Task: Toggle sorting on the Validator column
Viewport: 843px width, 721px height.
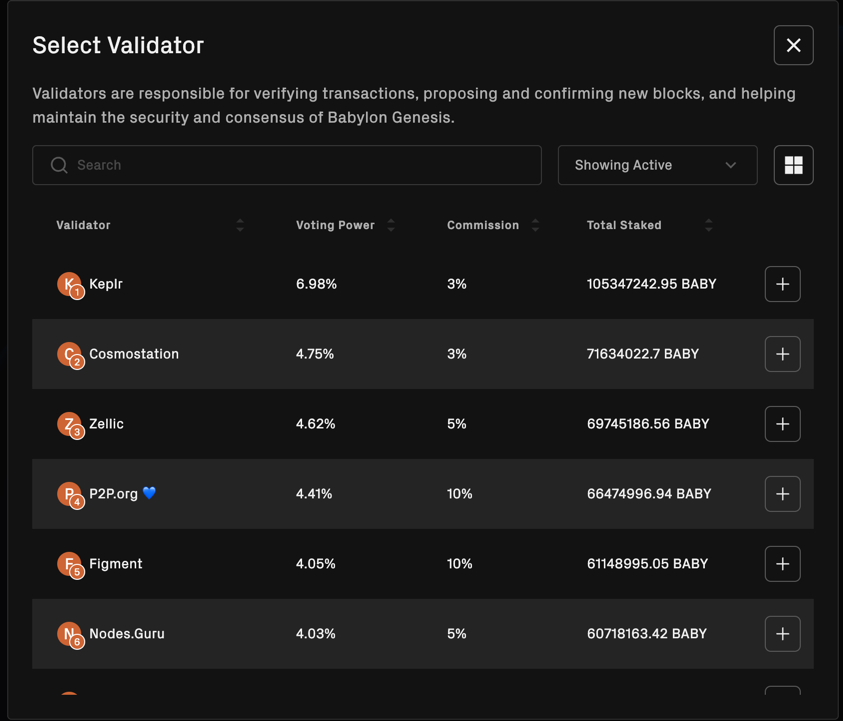Action: point(240,225)
